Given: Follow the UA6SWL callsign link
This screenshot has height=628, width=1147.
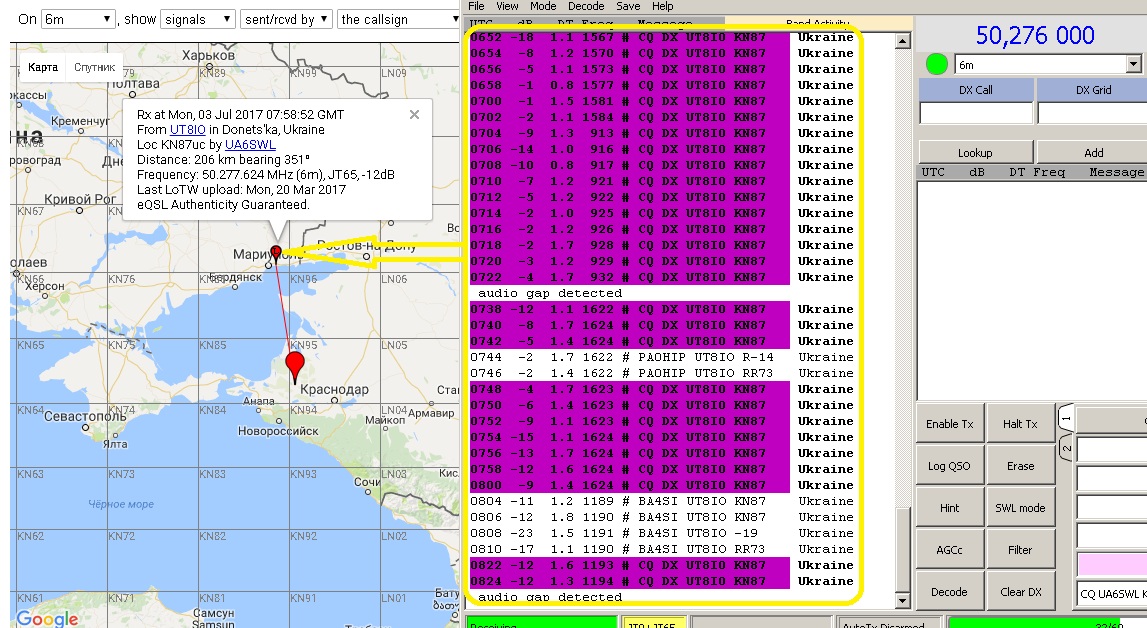Looking at the screenshot, I should click(x=250, y=145).
